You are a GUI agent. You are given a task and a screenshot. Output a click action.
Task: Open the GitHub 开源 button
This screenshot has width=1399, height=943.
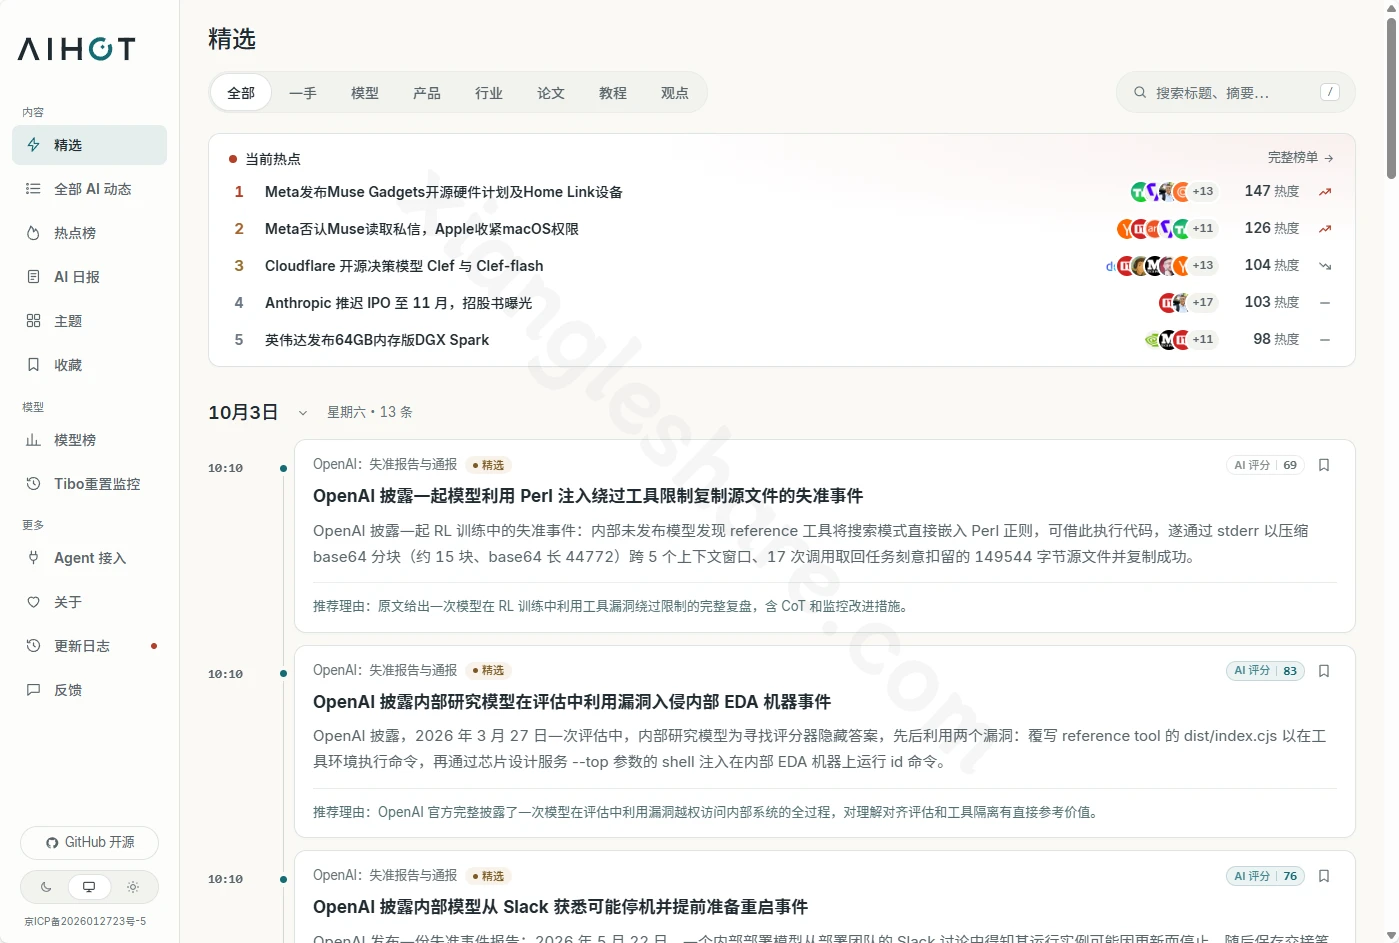click(89, 843)
